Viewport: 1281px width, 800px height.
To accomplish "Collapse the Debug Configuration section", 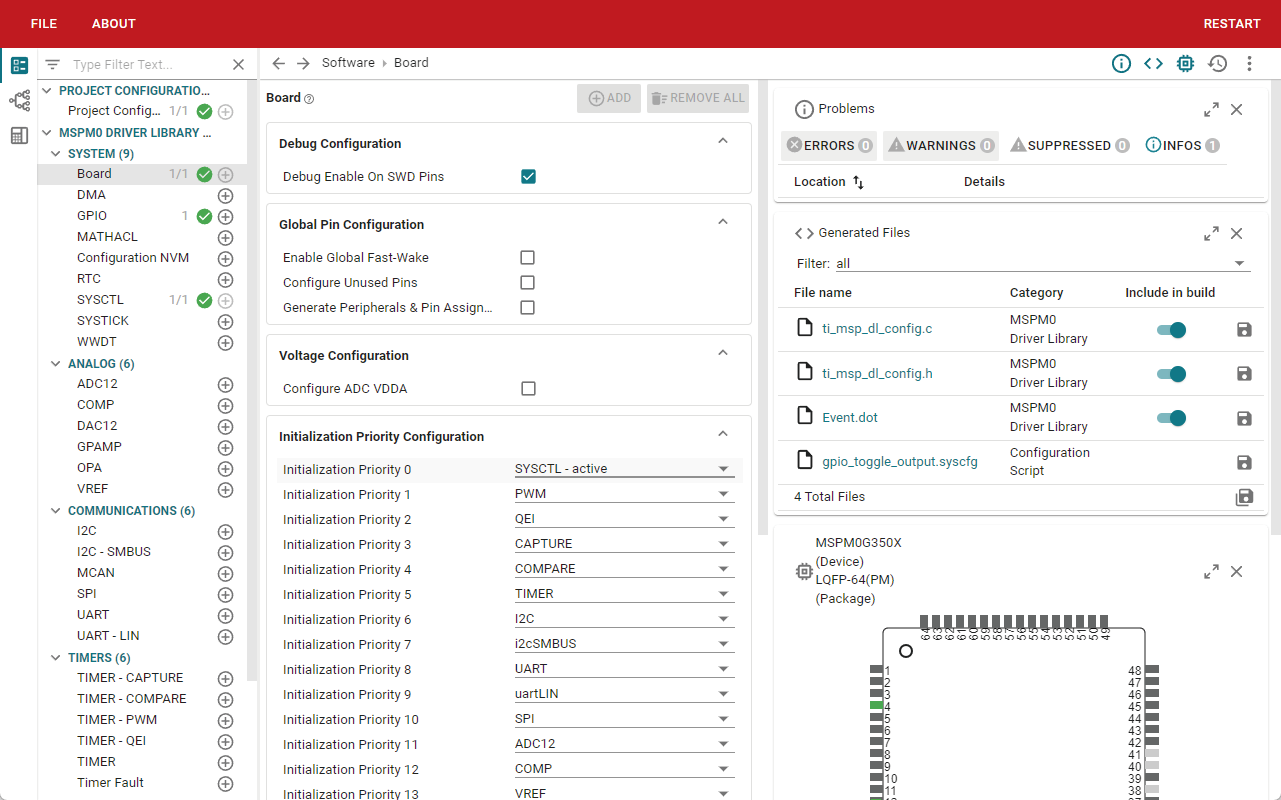I will click(x=723, y=142).
